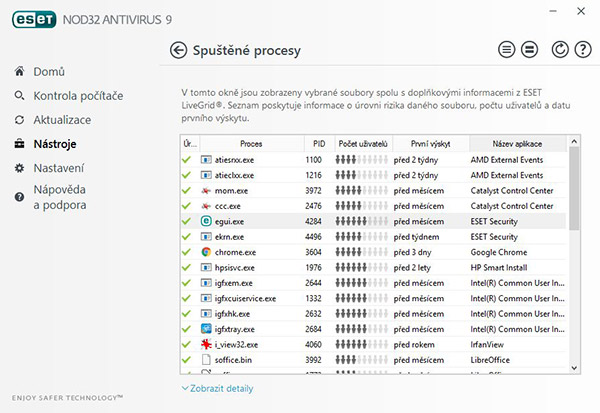The height and width of the screenshot is (413, 600).
Task: Click 'HP Smart Install' application name
Action: pyautogui.click(x=499, y=268)
